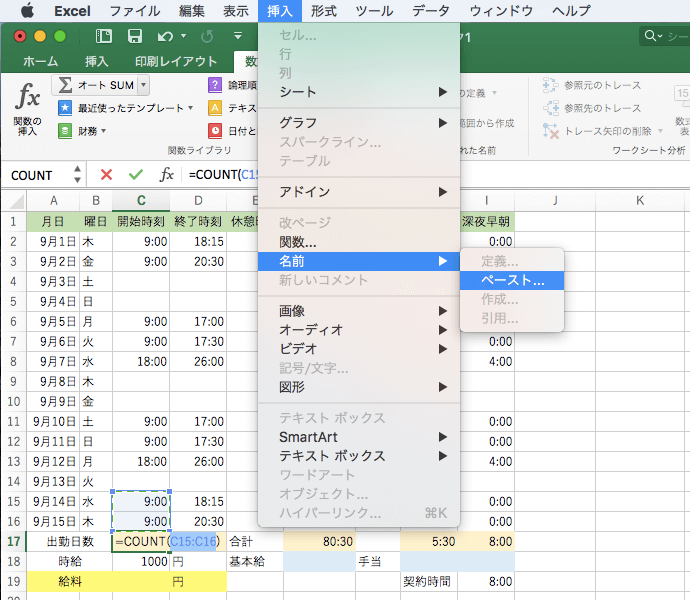Select row 17 header
This screenshot has width=690, height=600.
click(x=14, y=541)
